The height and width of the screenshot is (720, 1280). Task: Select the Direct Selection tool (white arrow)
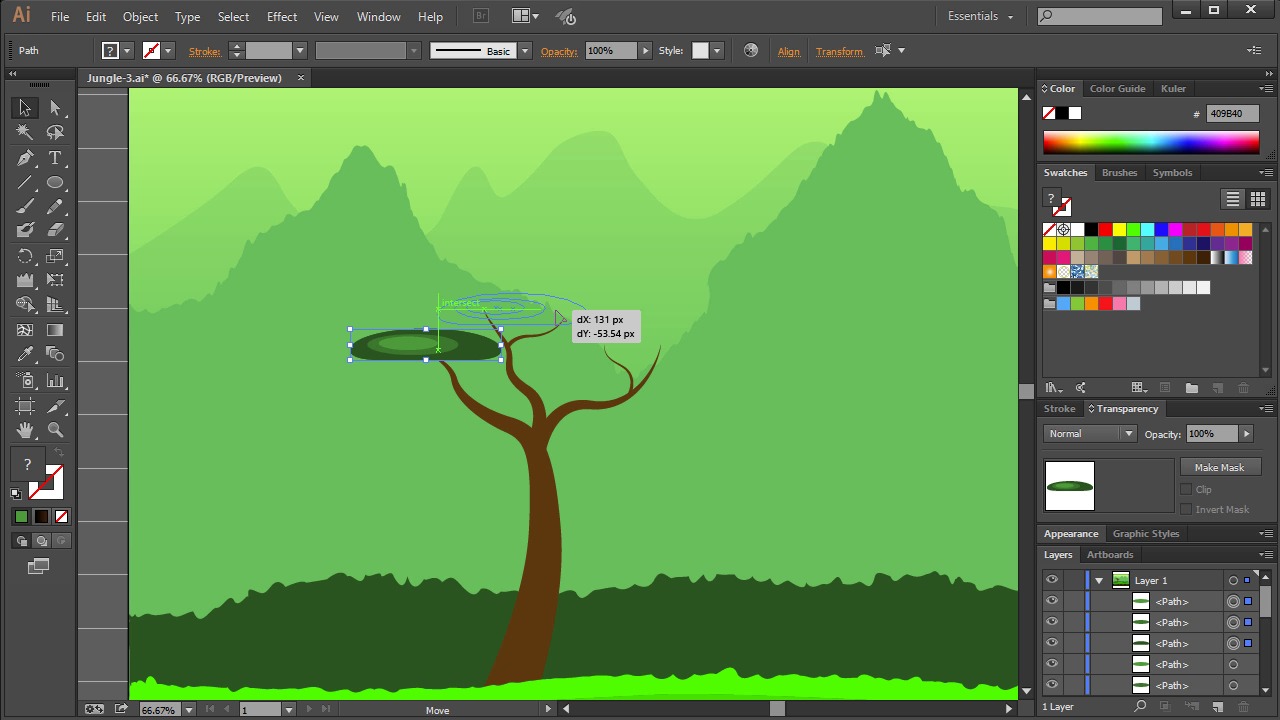(x=55, y=108)
